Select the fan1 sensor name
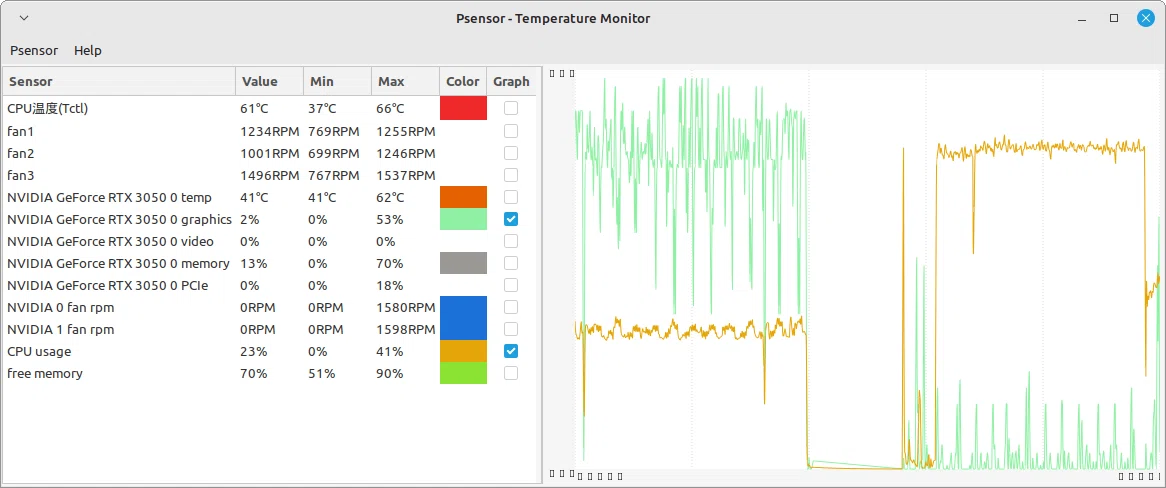1166x488 pixels. click(x=21, y=132)
